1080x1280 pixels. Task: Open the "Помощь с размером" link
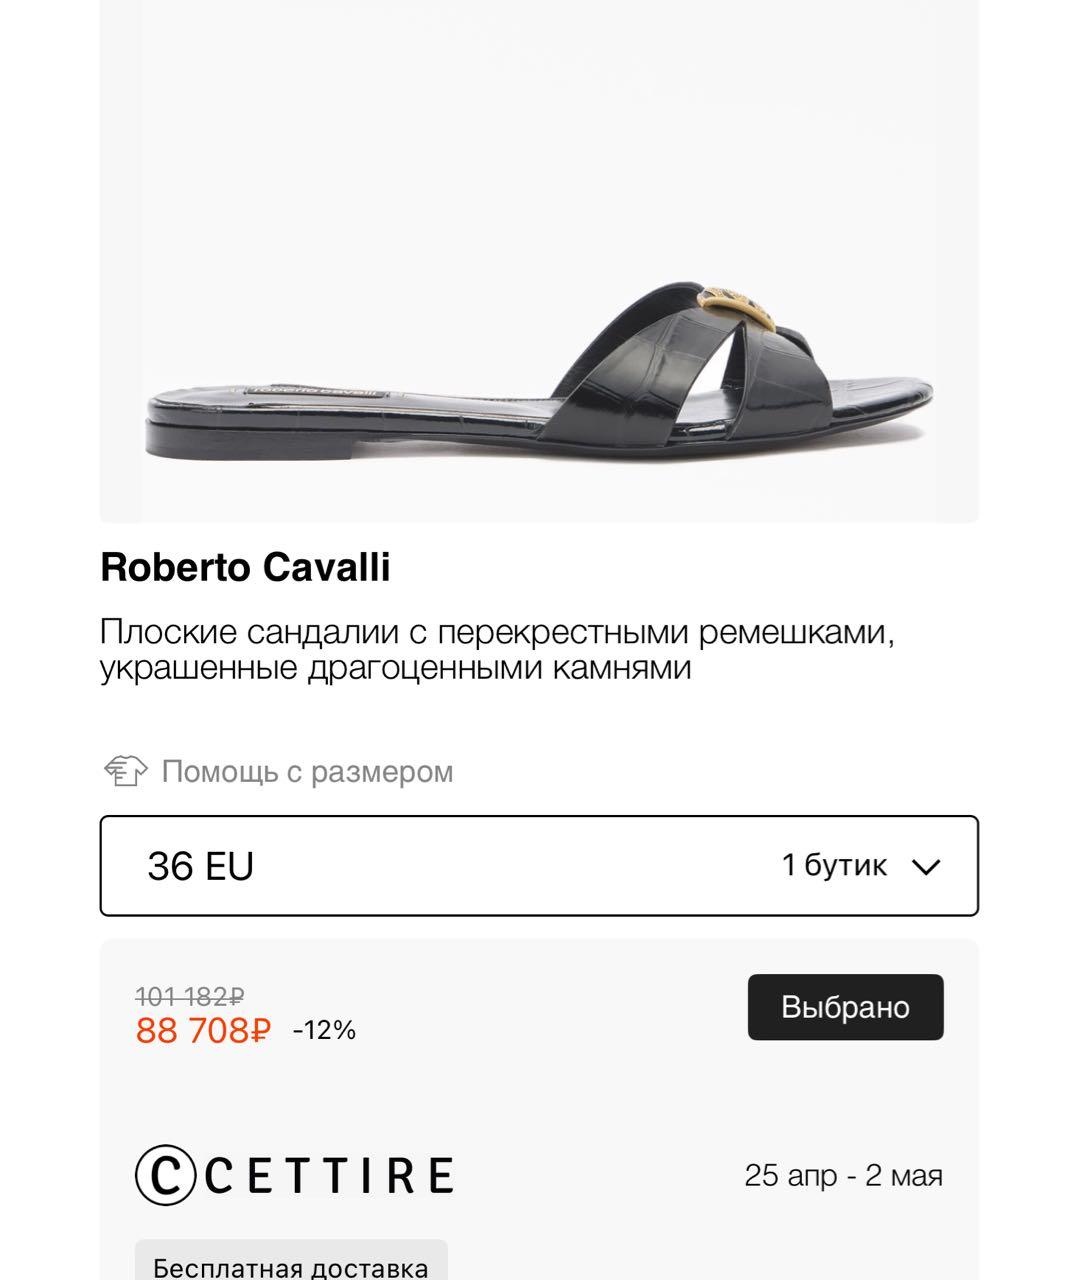pyautogui.click(x=307, y=772)
